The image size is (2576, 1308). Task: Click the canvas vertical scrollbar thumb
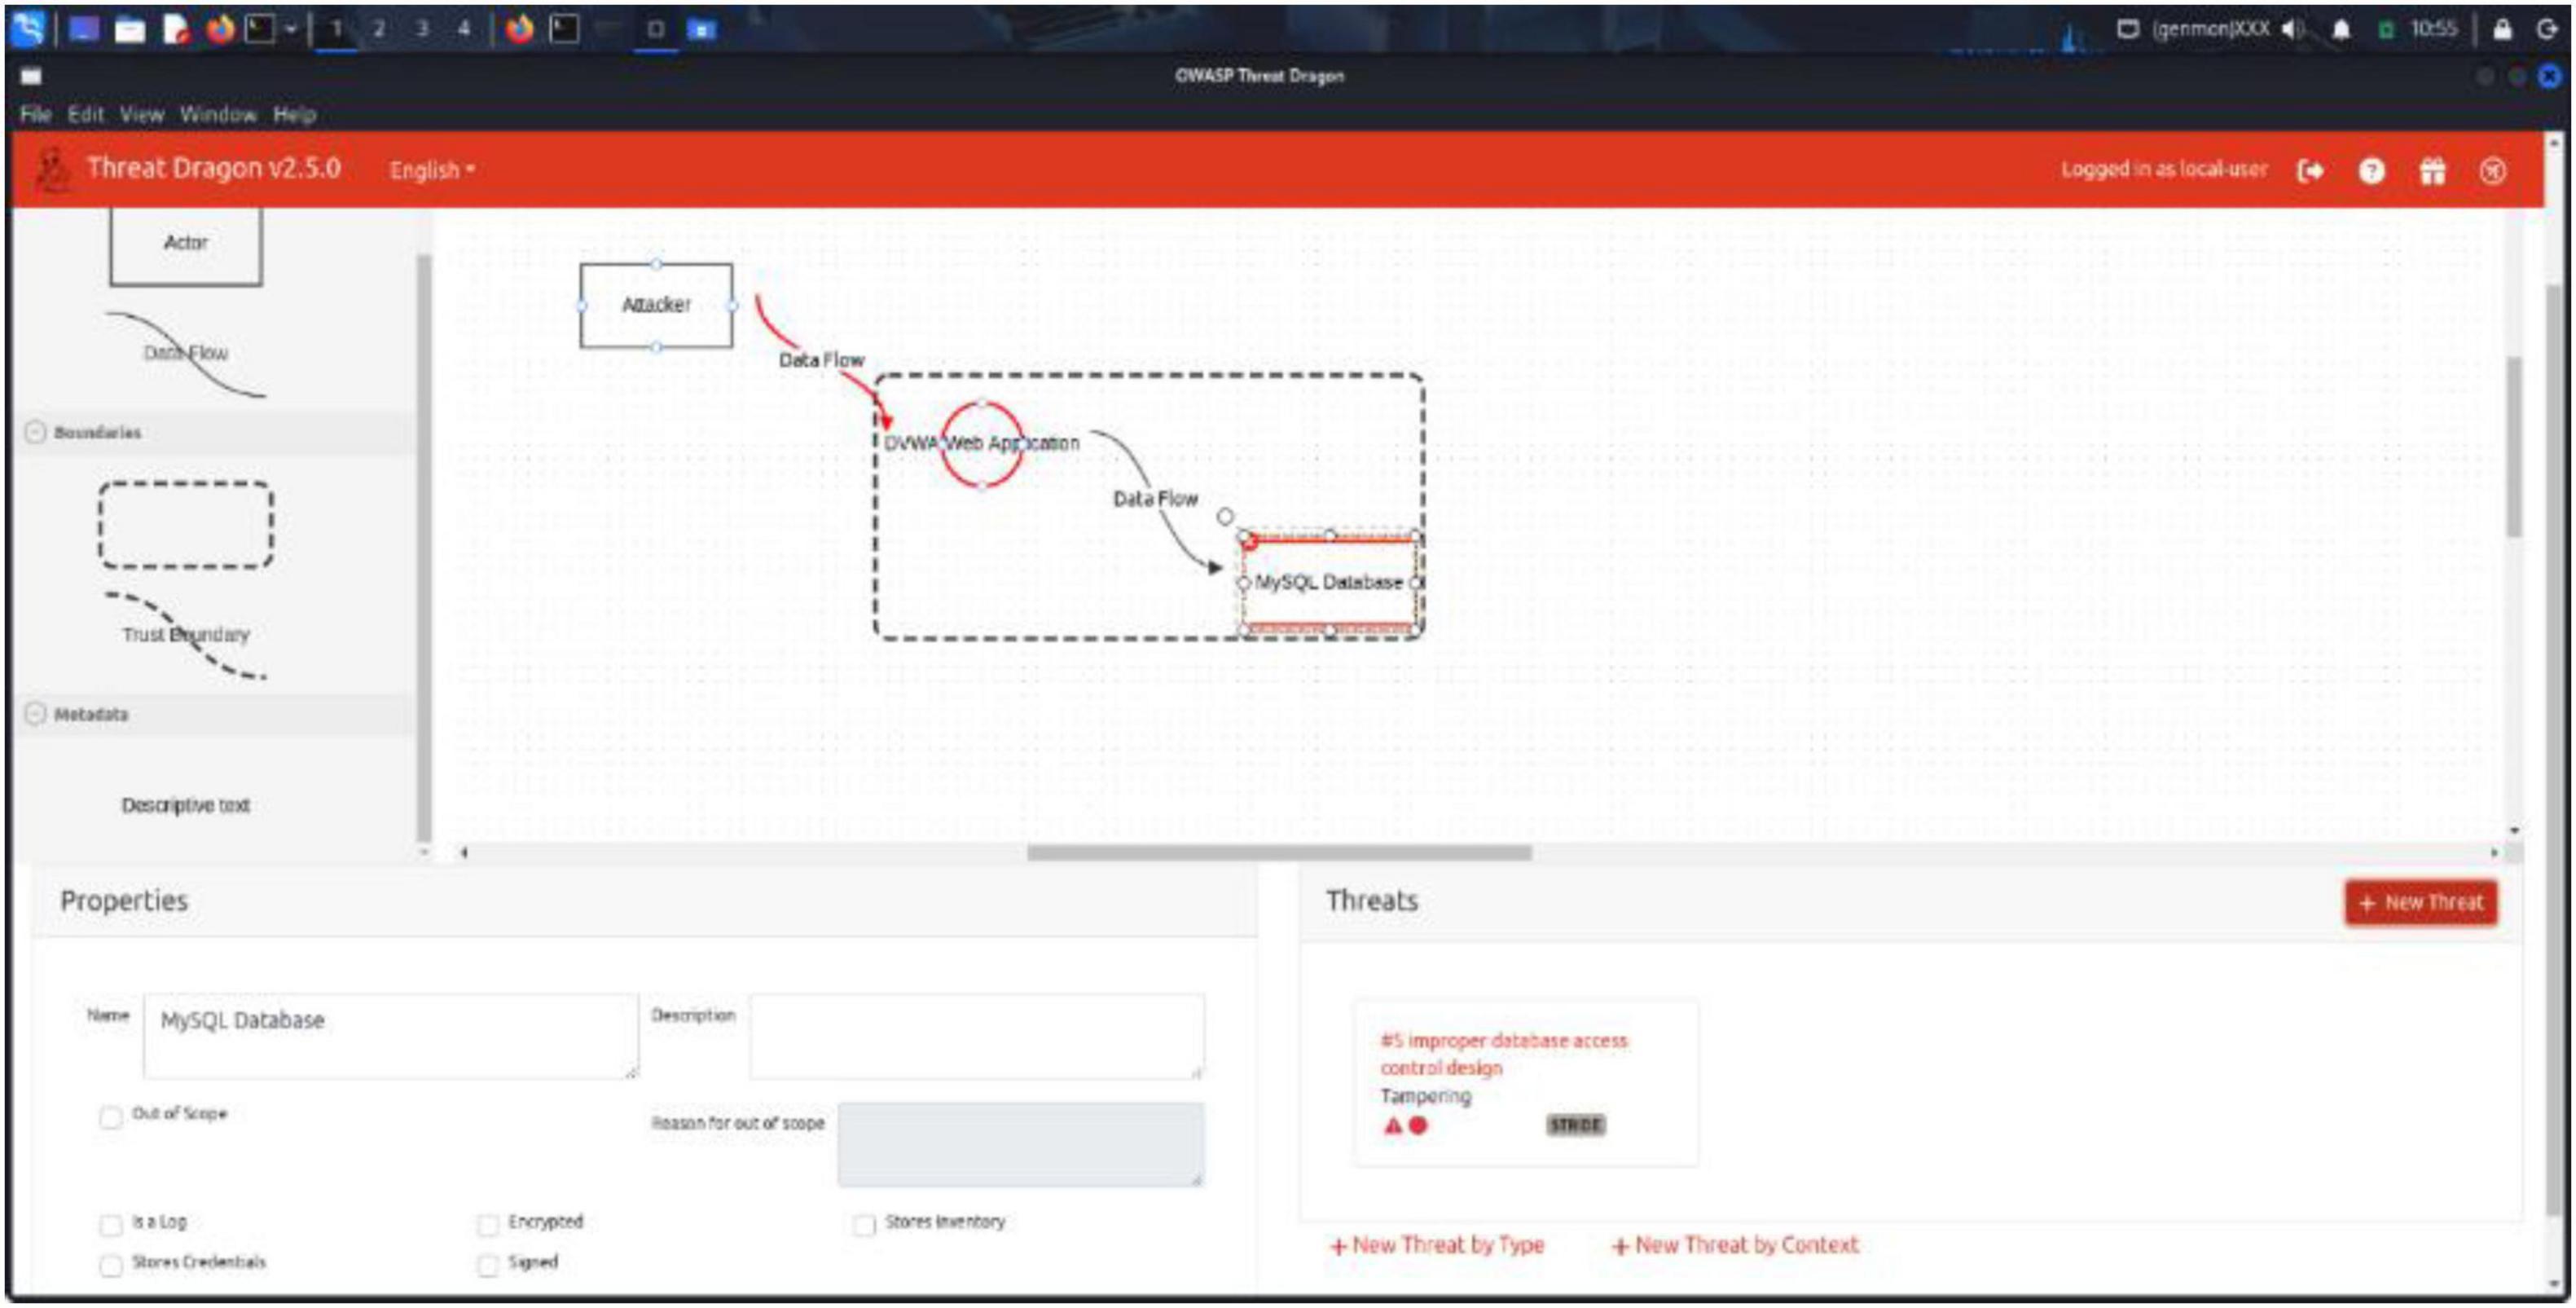(x=2514, y=446)
